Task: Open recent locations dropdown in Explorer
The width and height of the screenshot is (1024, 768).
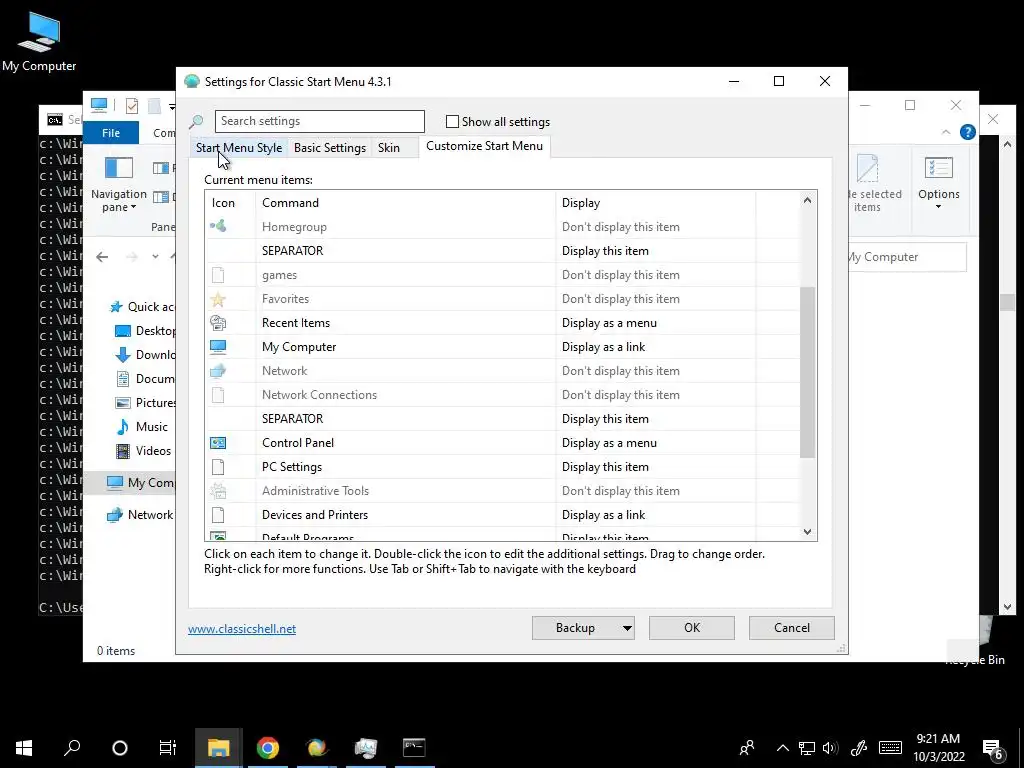Action: 155,257
